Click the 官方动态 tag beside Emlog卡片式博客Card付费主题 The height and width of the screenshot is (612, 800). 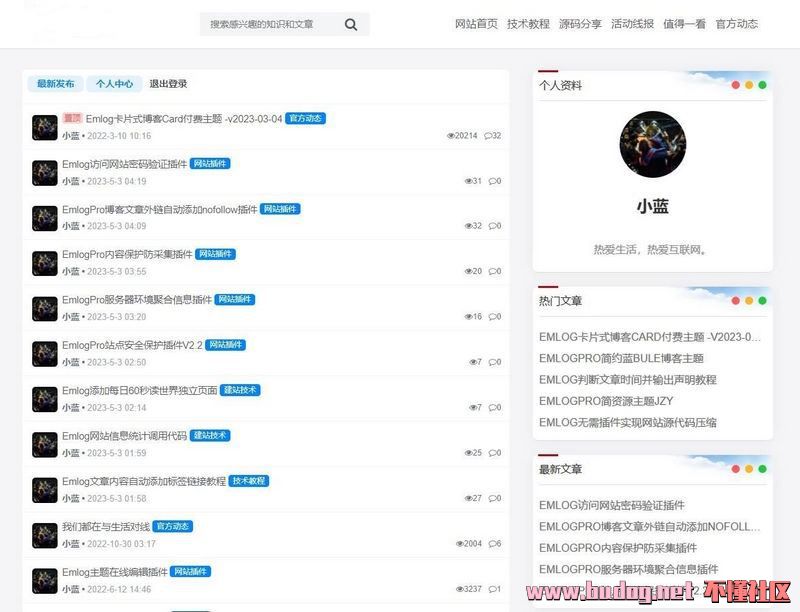(305, 118)
